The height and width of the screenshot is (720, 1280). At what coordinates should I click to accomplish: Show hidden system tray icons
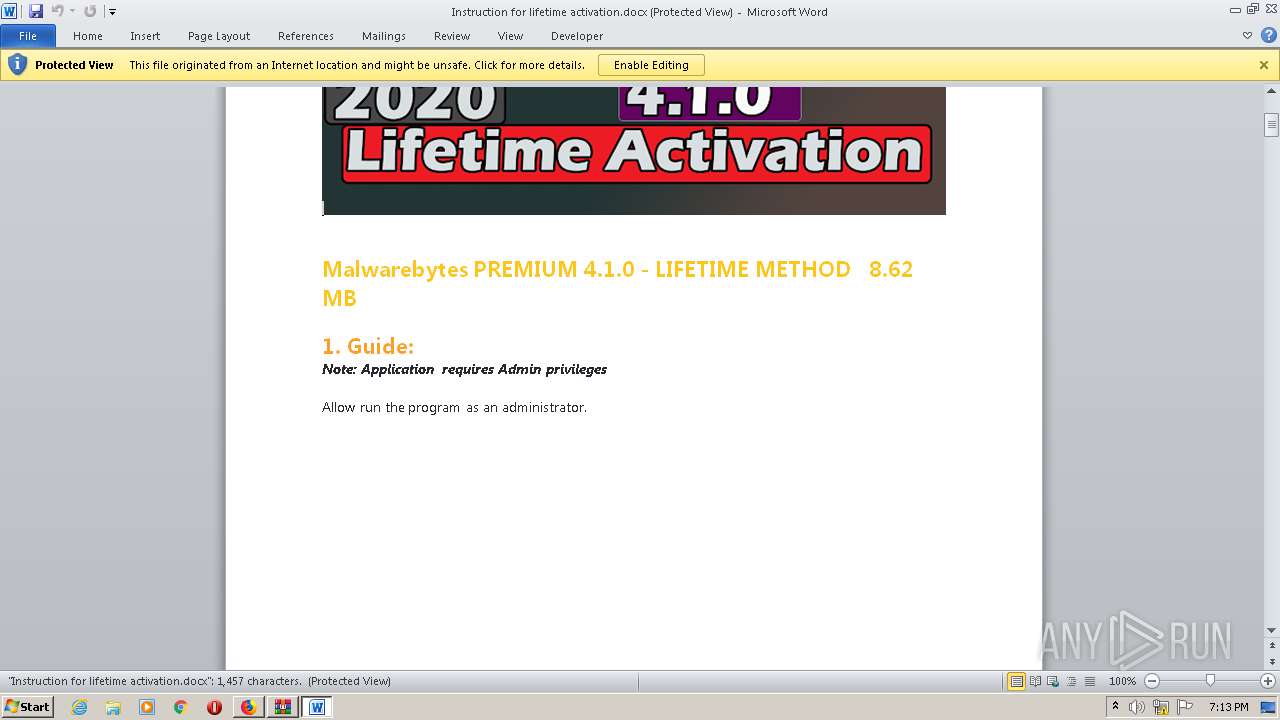1116,706
